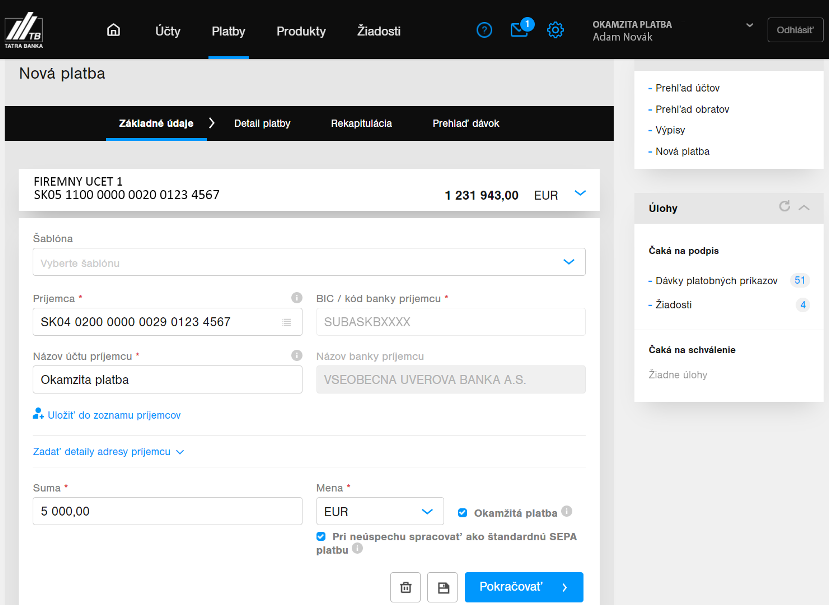Screen dimensions: 829x605
Task: Show info for Prijemca field
Action: click(x=297, y=298)
